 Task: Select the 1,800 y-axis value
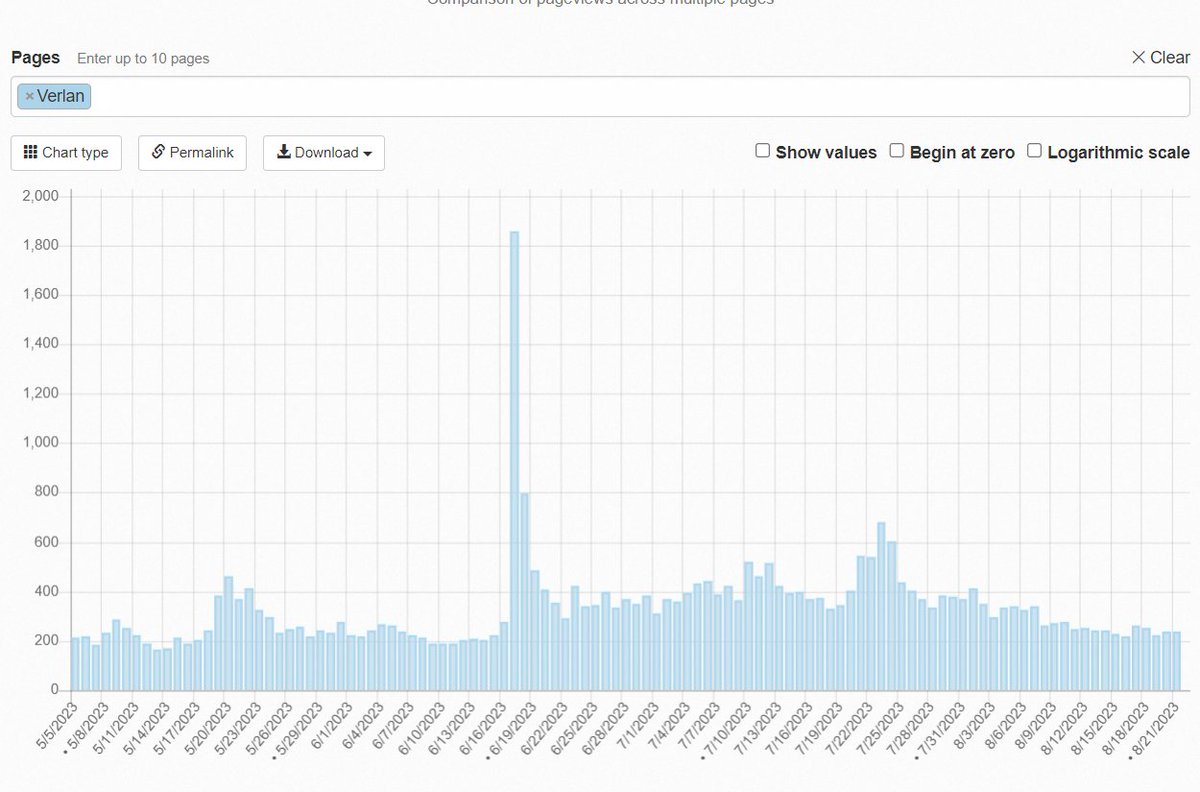coord(42,246)
